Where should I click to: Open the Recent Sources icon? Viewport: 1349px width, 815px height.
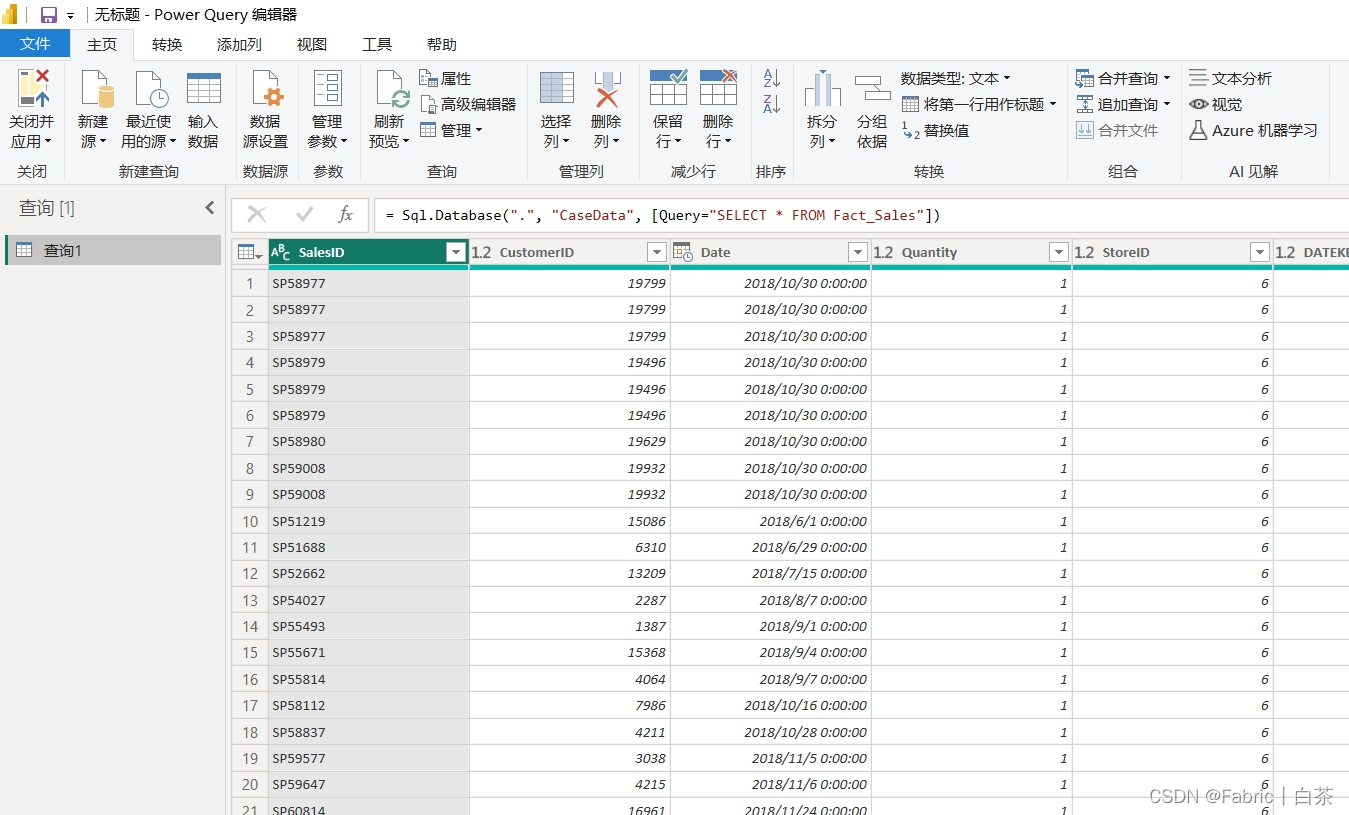(151, 89)
